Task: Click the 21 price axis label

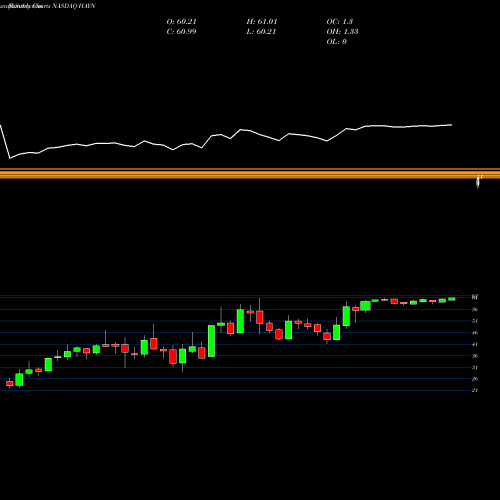Action: coord(475,390)
